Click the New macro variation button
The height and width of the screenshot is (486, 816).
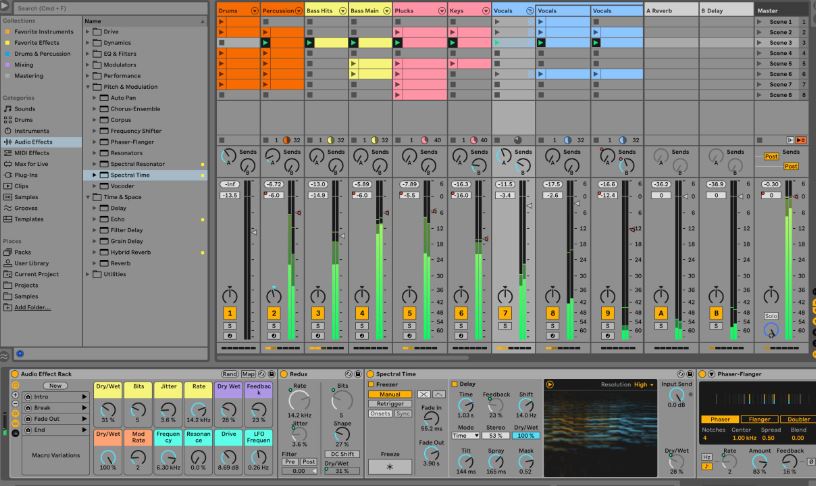55,386
